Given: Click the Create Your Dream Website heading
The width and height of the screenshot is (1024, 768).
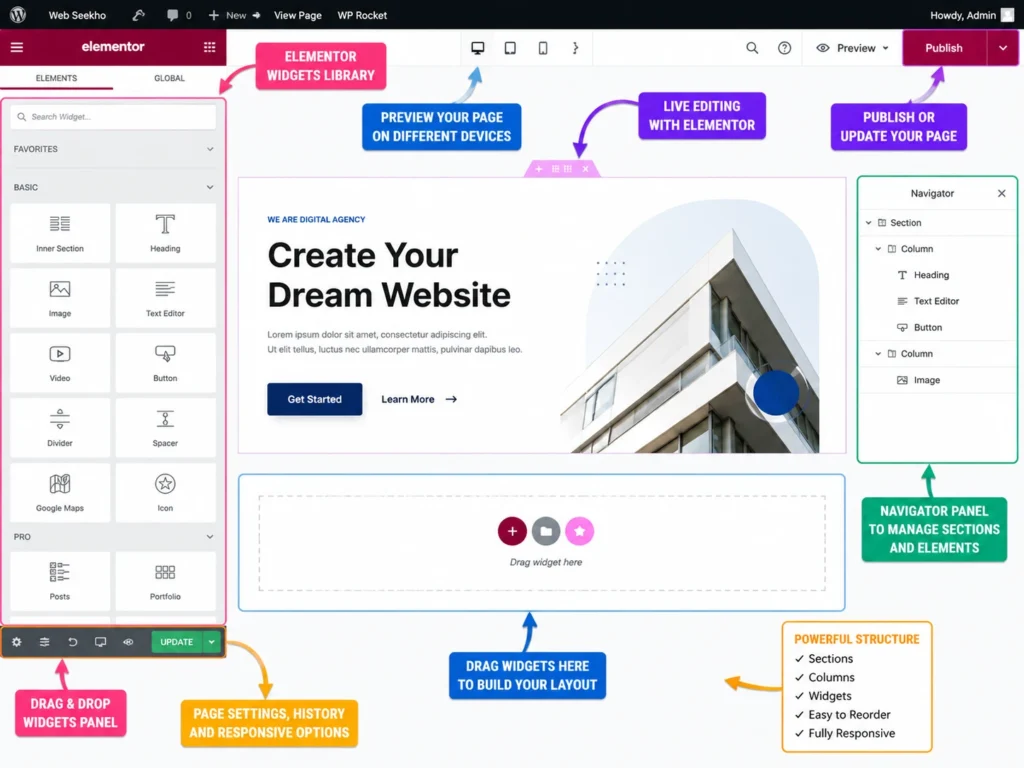Looking at the screenshot, I should coord(389,275).
